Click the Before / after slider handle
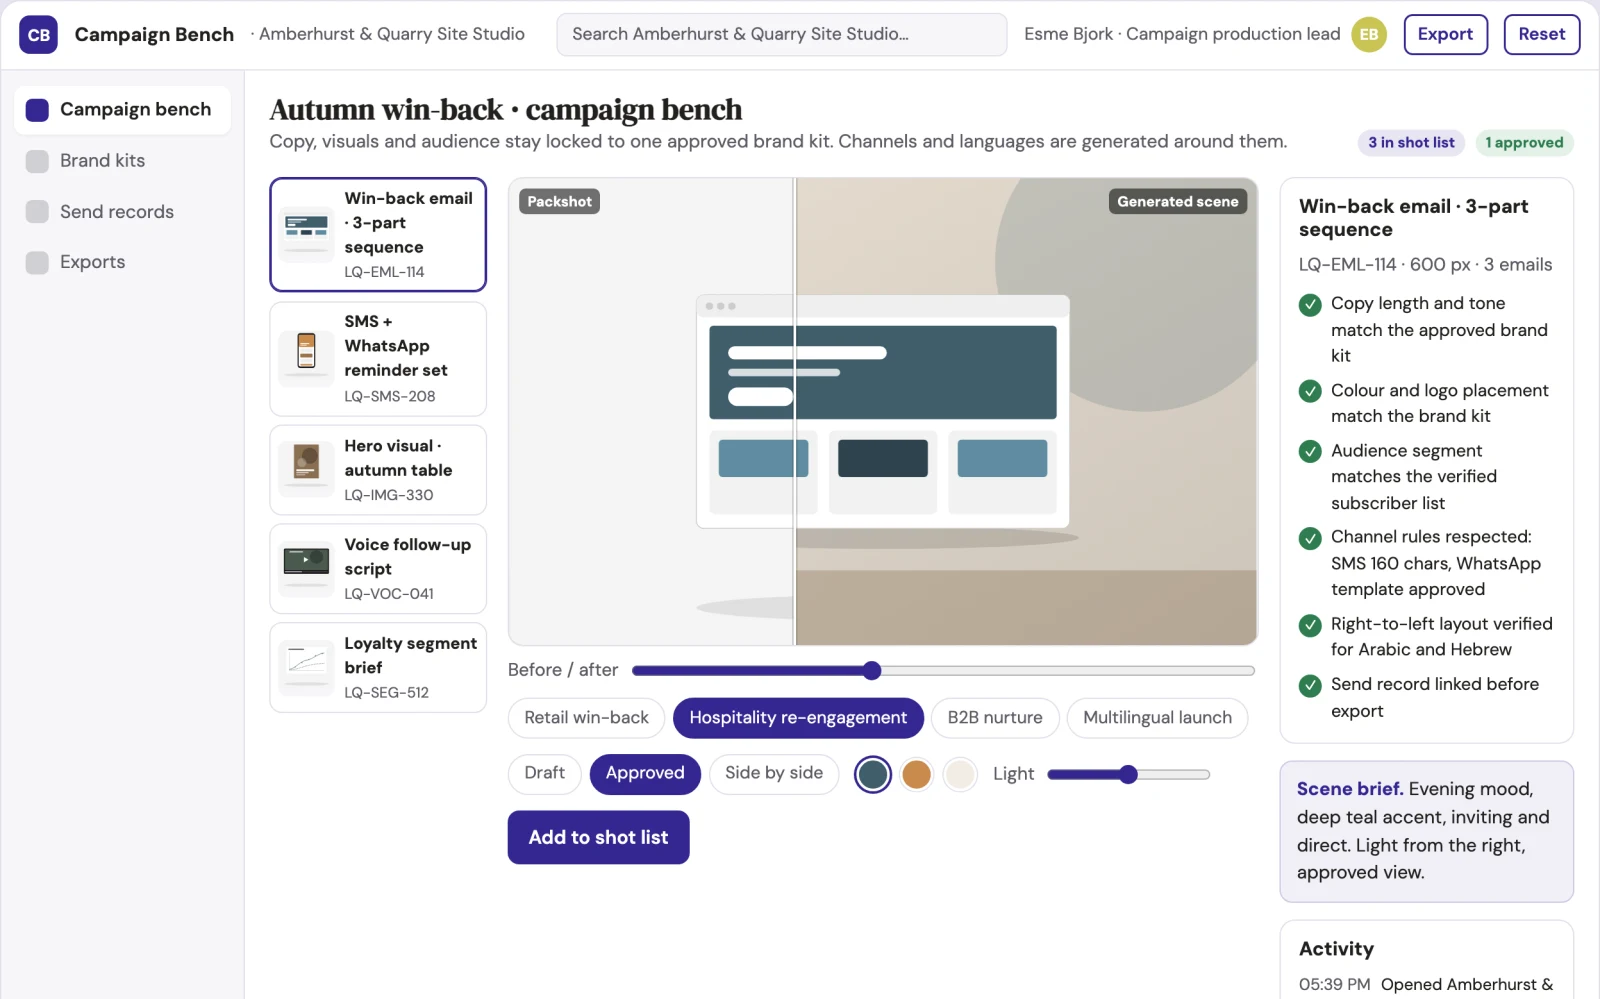The width and height of the screenshot is (1600, 999). point(872,671)
